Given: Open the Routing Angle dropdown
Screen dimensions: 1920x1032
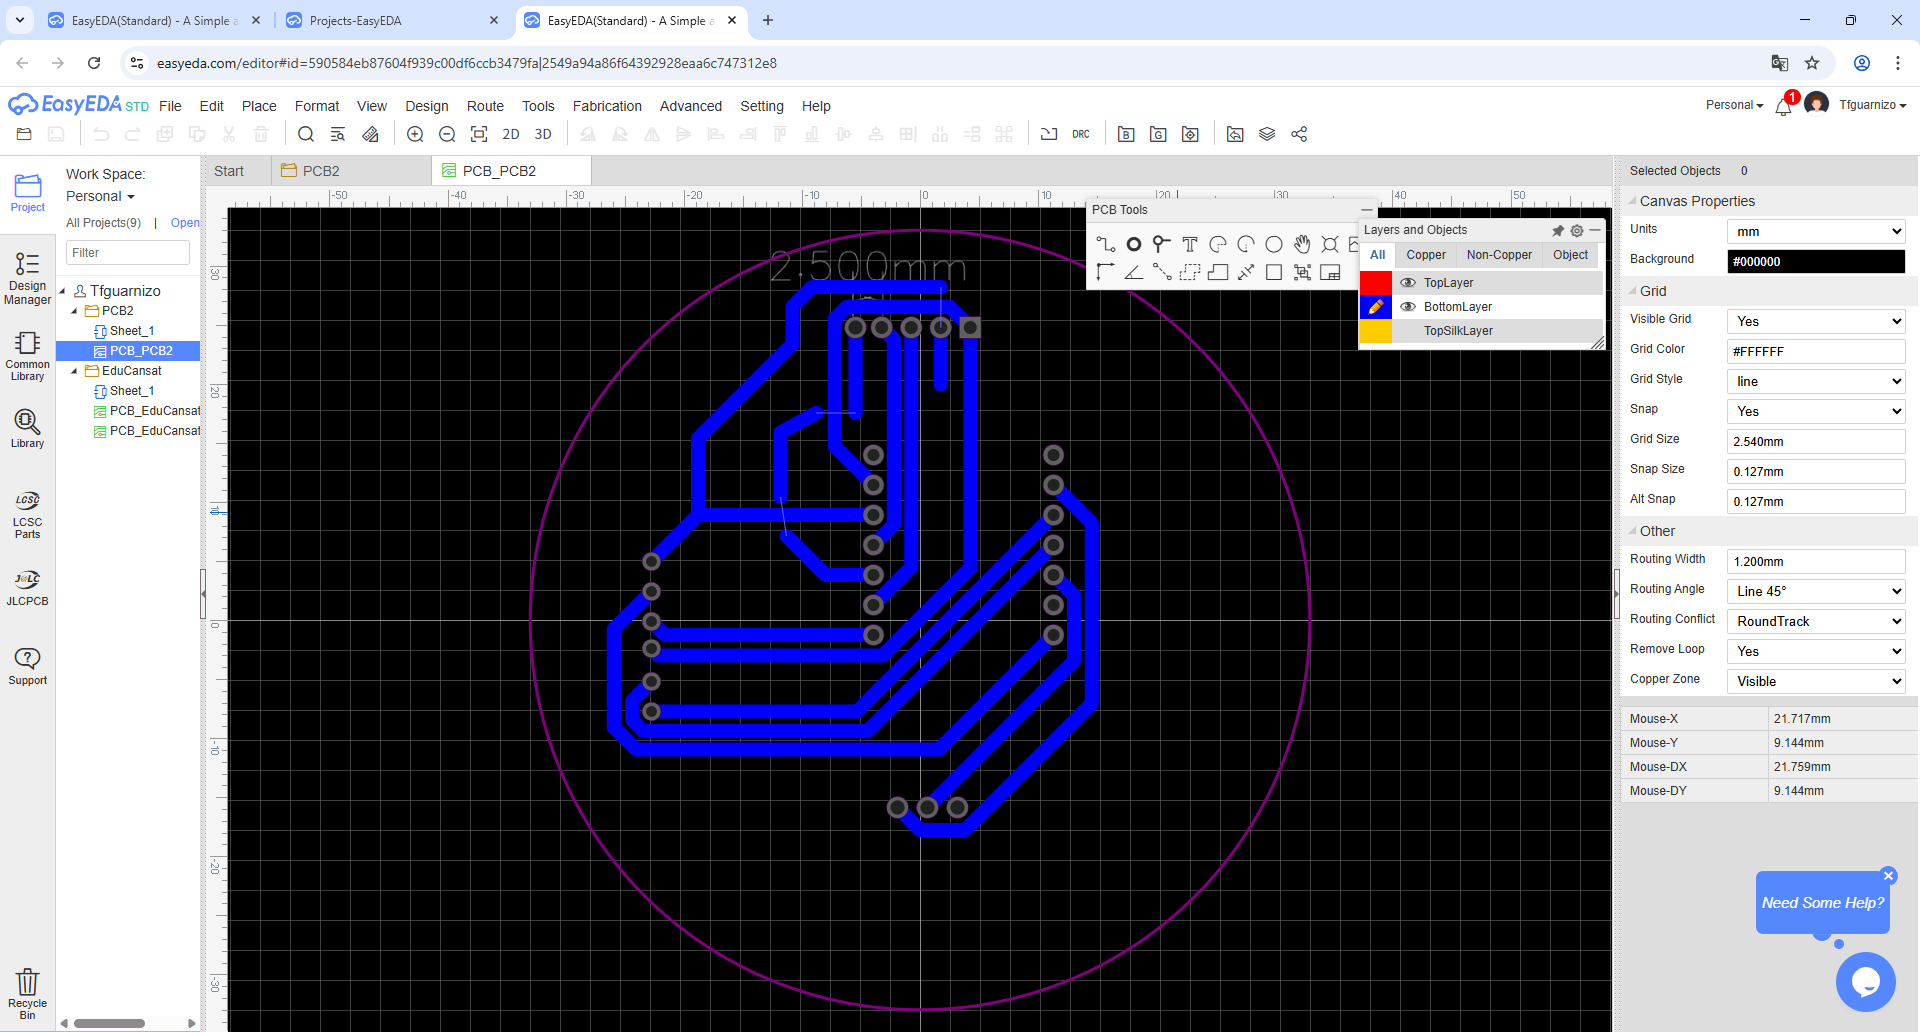Looking at the screenshot, I should click(x=1816, y=591).
